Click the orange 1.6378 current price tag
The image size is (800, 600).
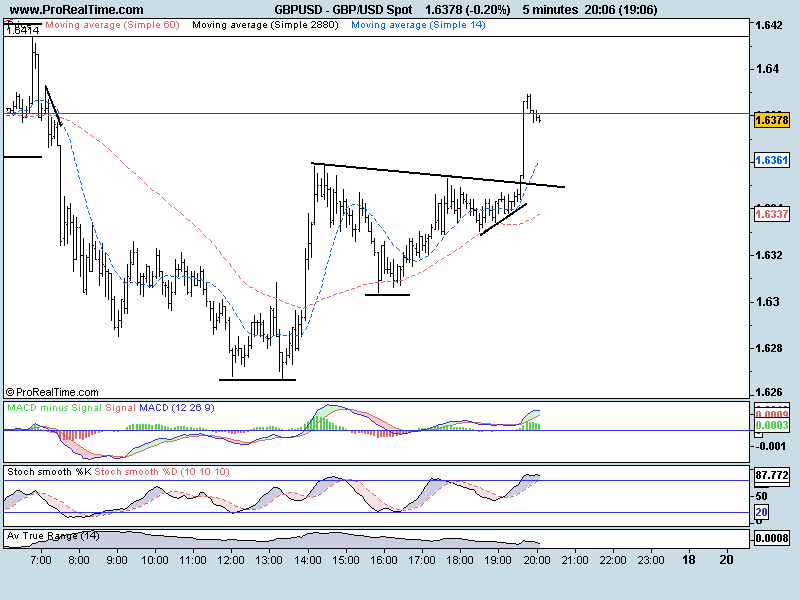[773, 120]
